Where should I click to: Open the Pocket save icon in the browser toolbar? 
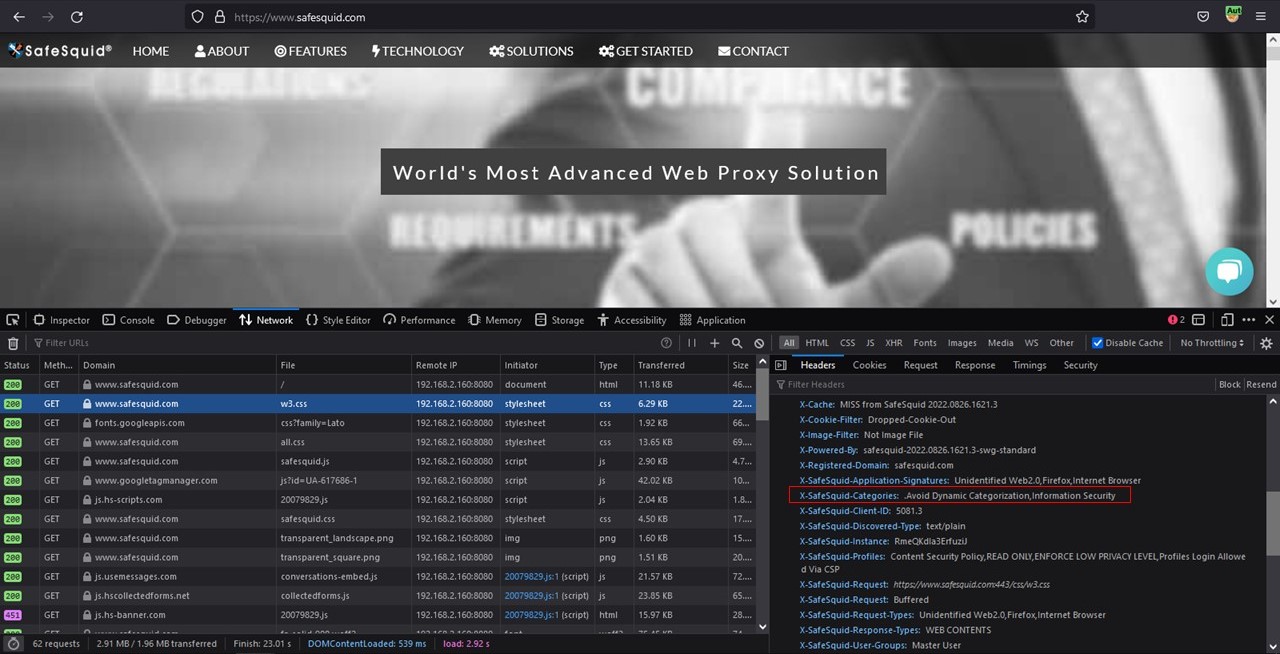click(x=1204, y=17)
